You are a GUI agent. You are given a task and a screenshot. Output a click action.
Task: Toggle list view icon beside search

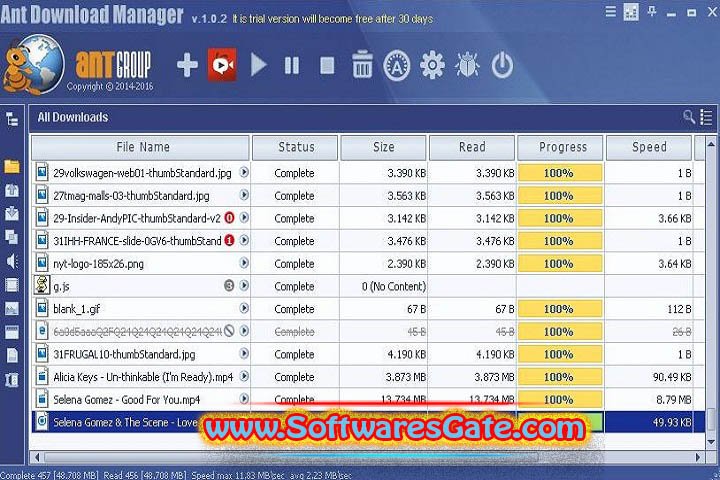706,117
